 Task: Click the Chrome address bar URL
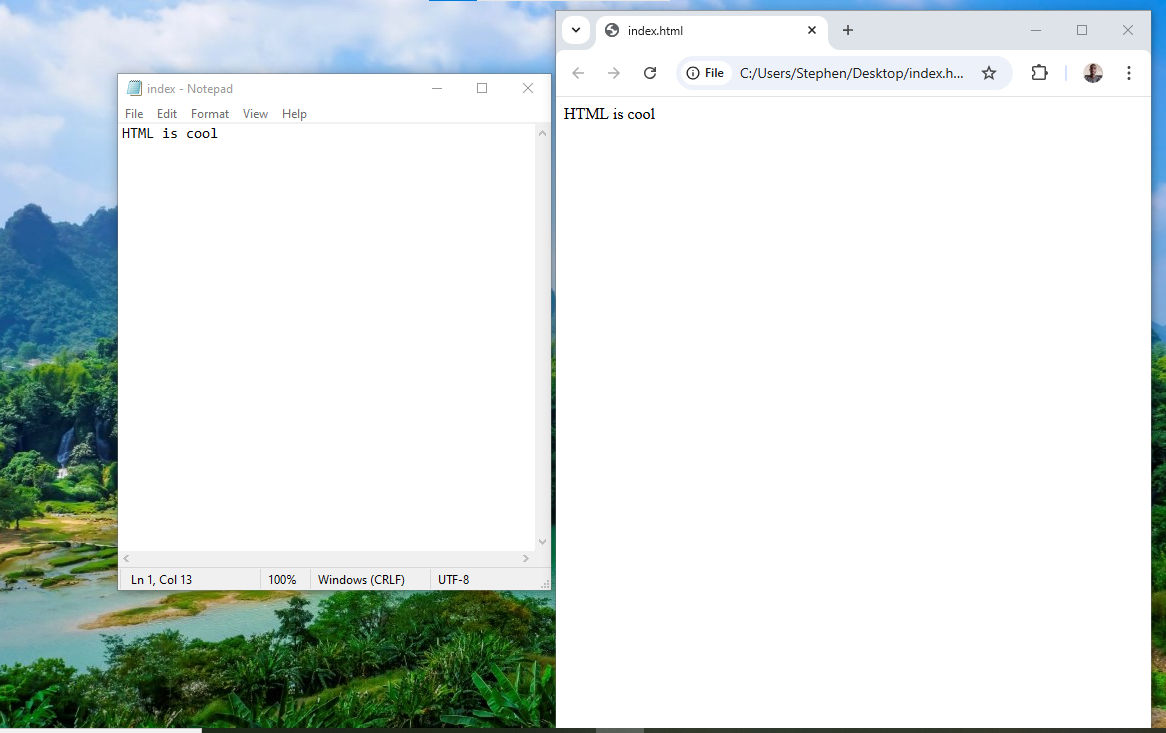click(851, 73)
